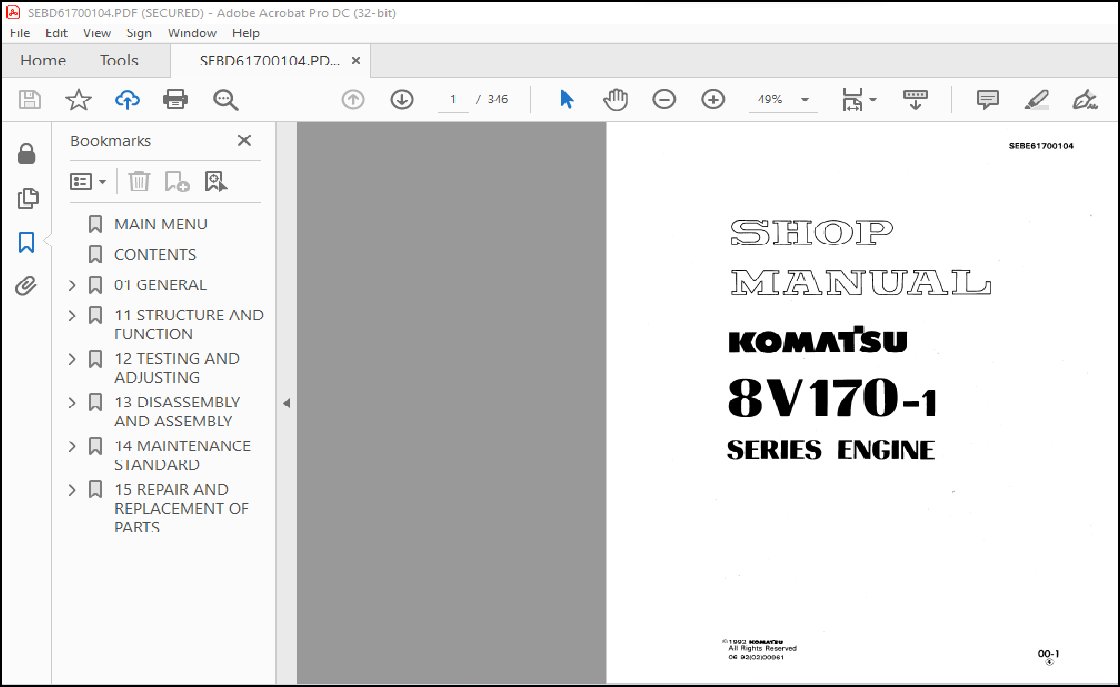Open security settings lock icon
The height and width of the screenshot is (687, 1120).
pyautogui.click(x=26, y=154)
